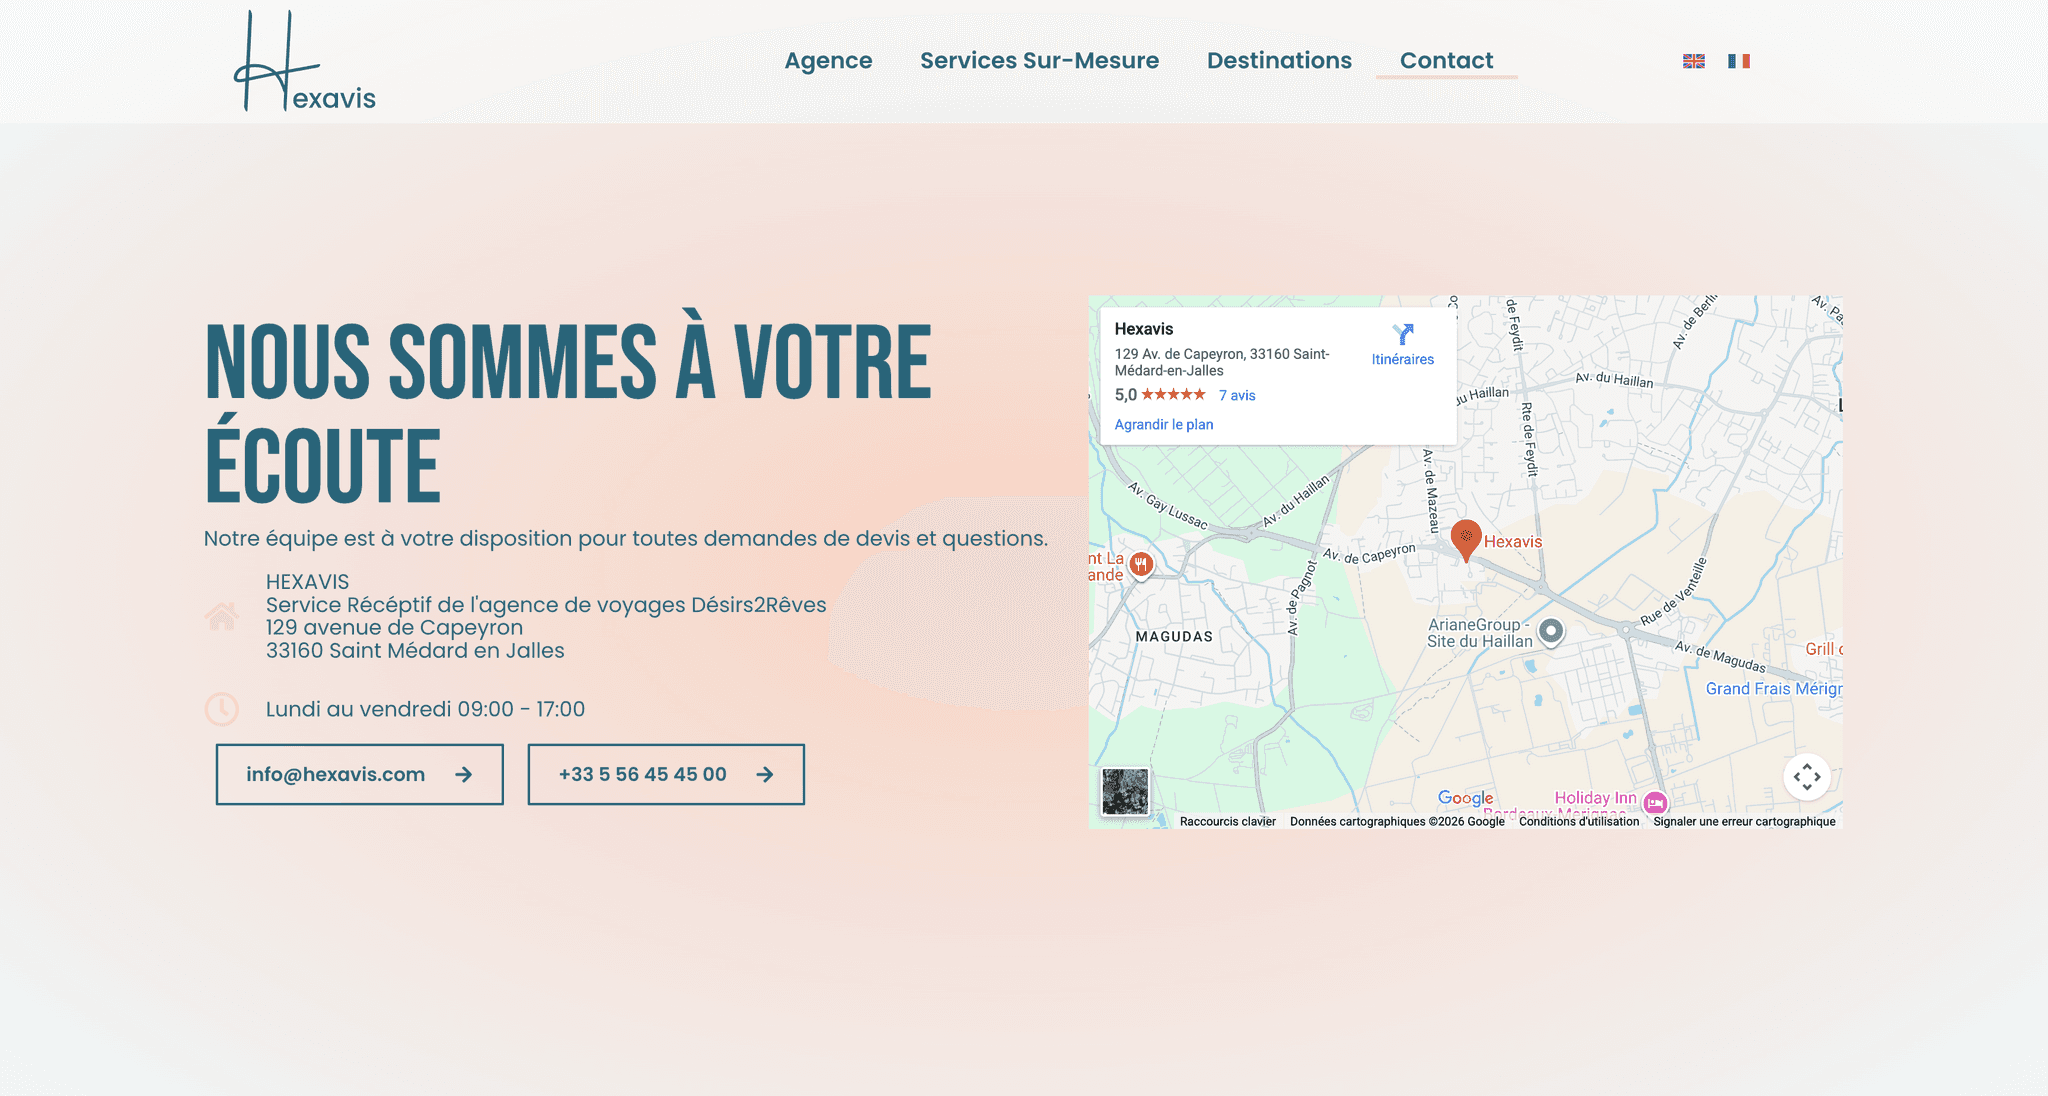This screenshot has width=2048, height=1096.
Task: Click the Holiday Inn hotel icon
Action: click(1655, 804)
